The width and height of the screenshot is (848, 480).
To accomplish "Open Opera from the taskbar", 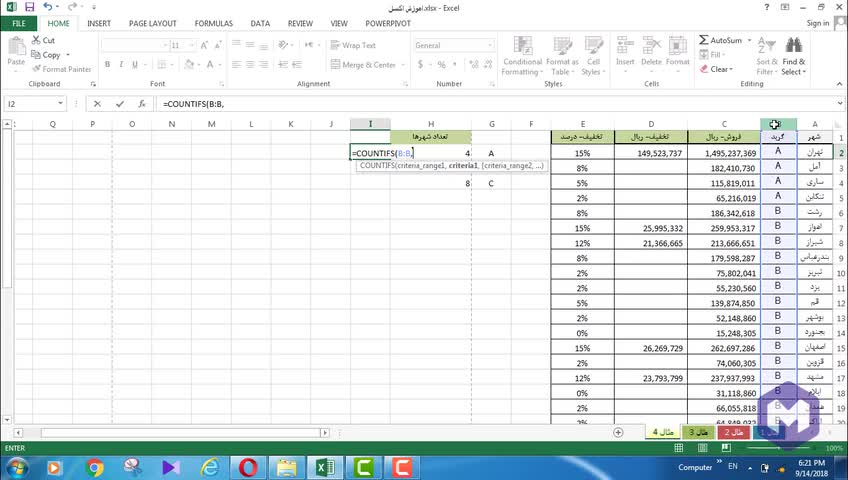I will pyautogui.click(x=248, y=467).
